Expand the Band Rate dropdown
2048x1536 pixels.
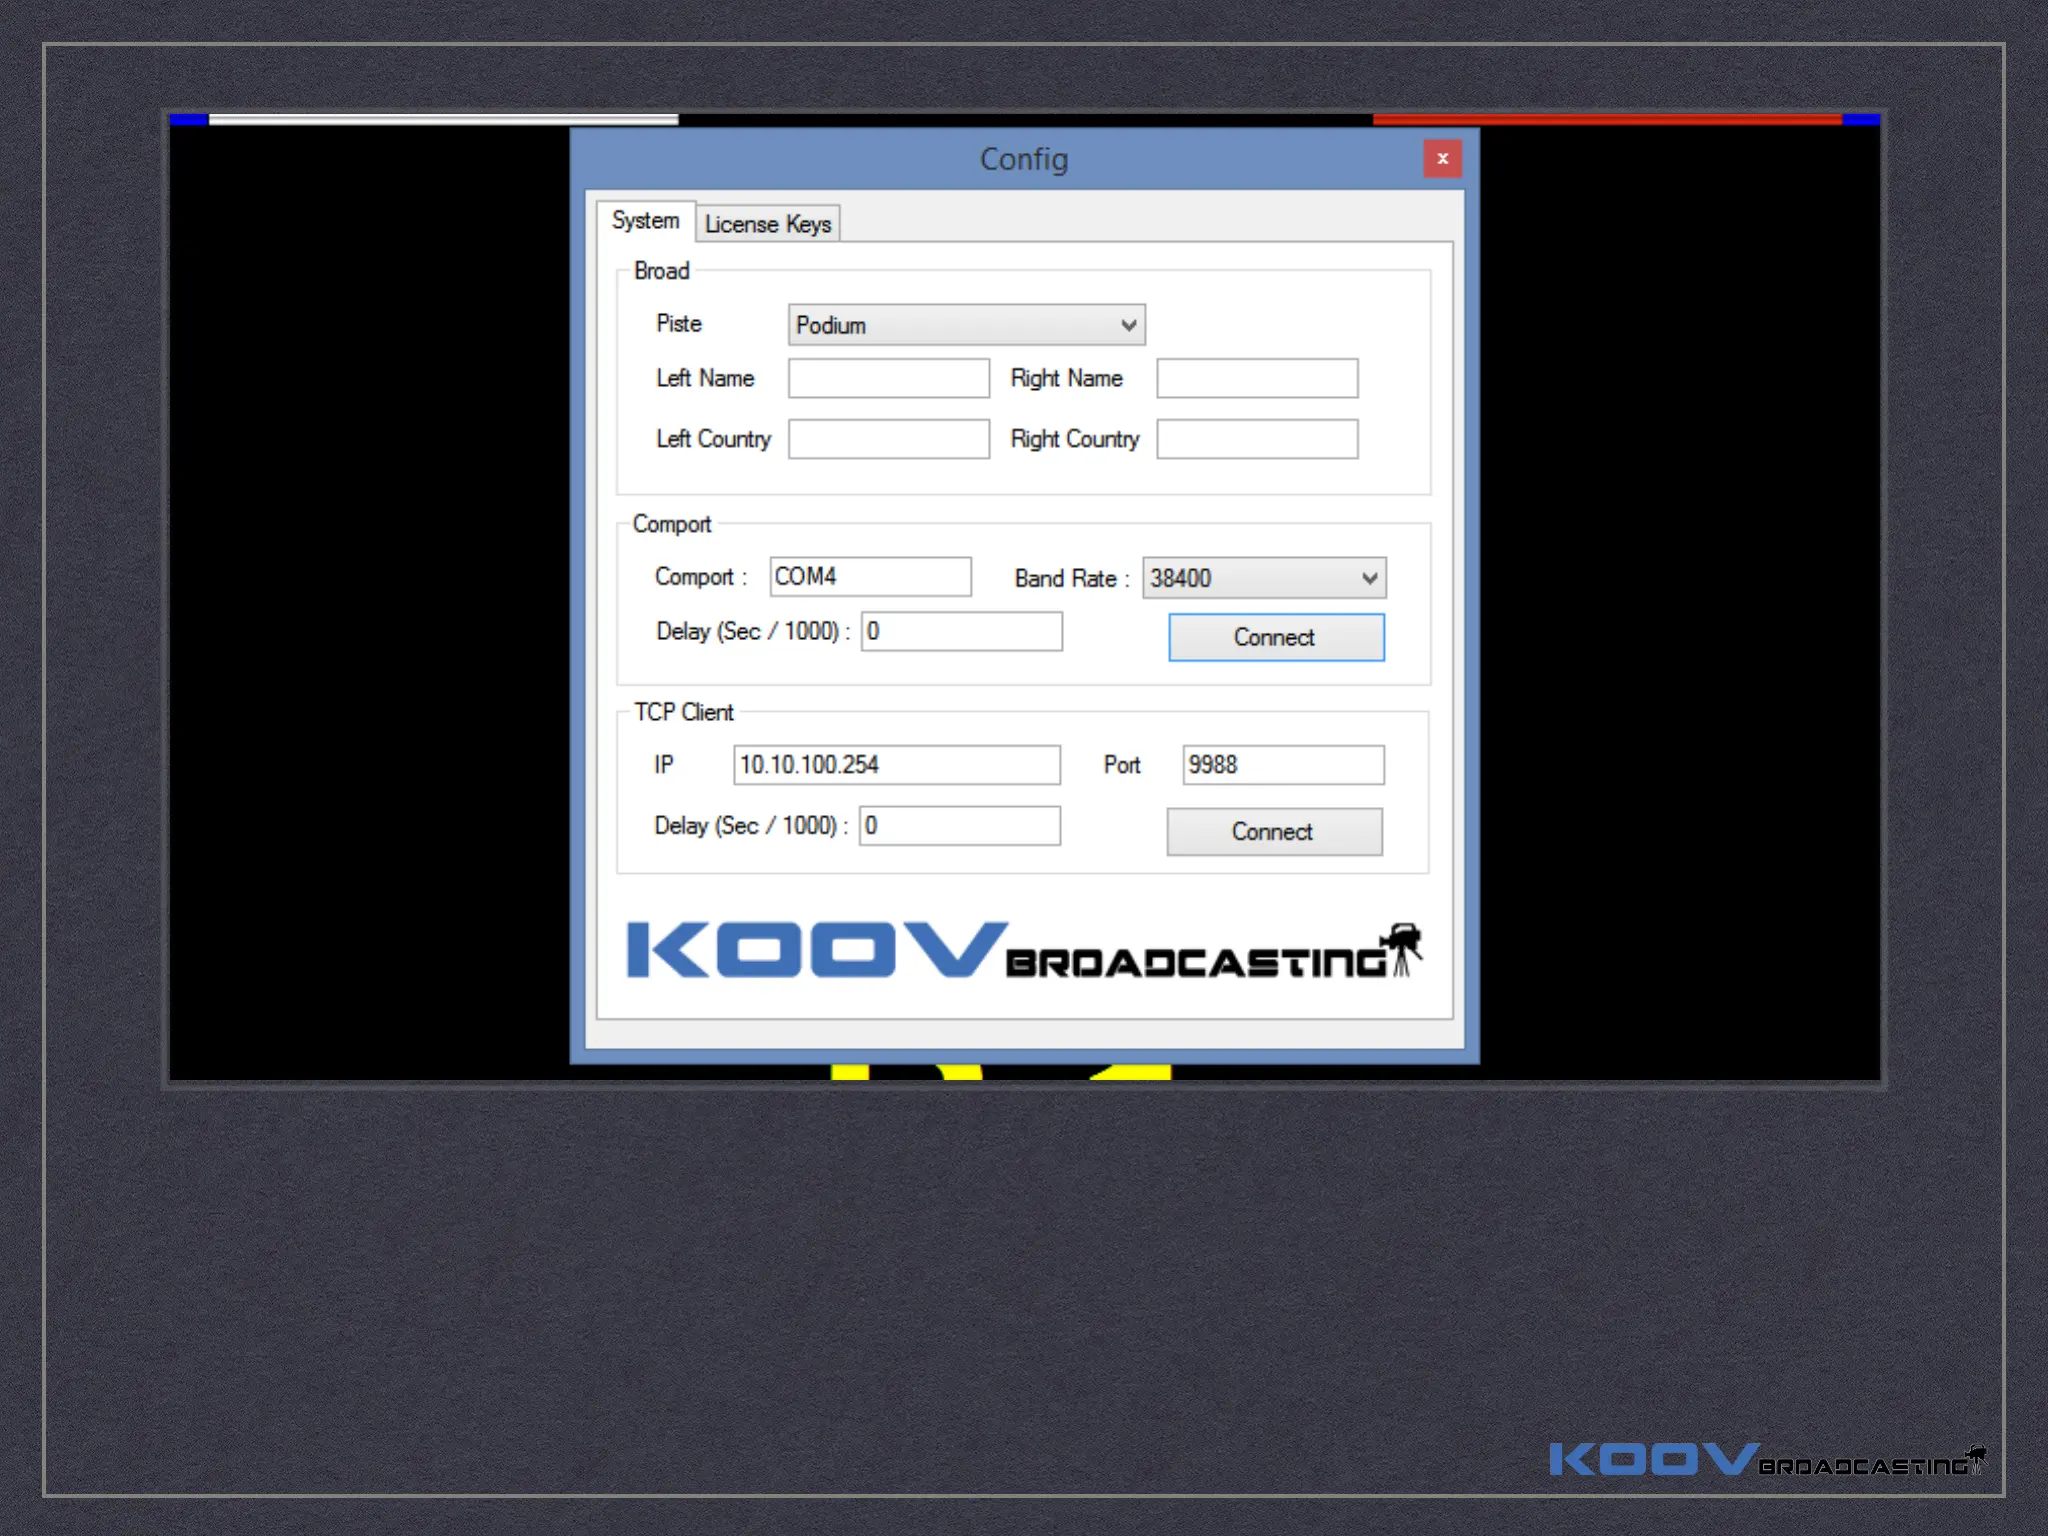pos(1264,578)
